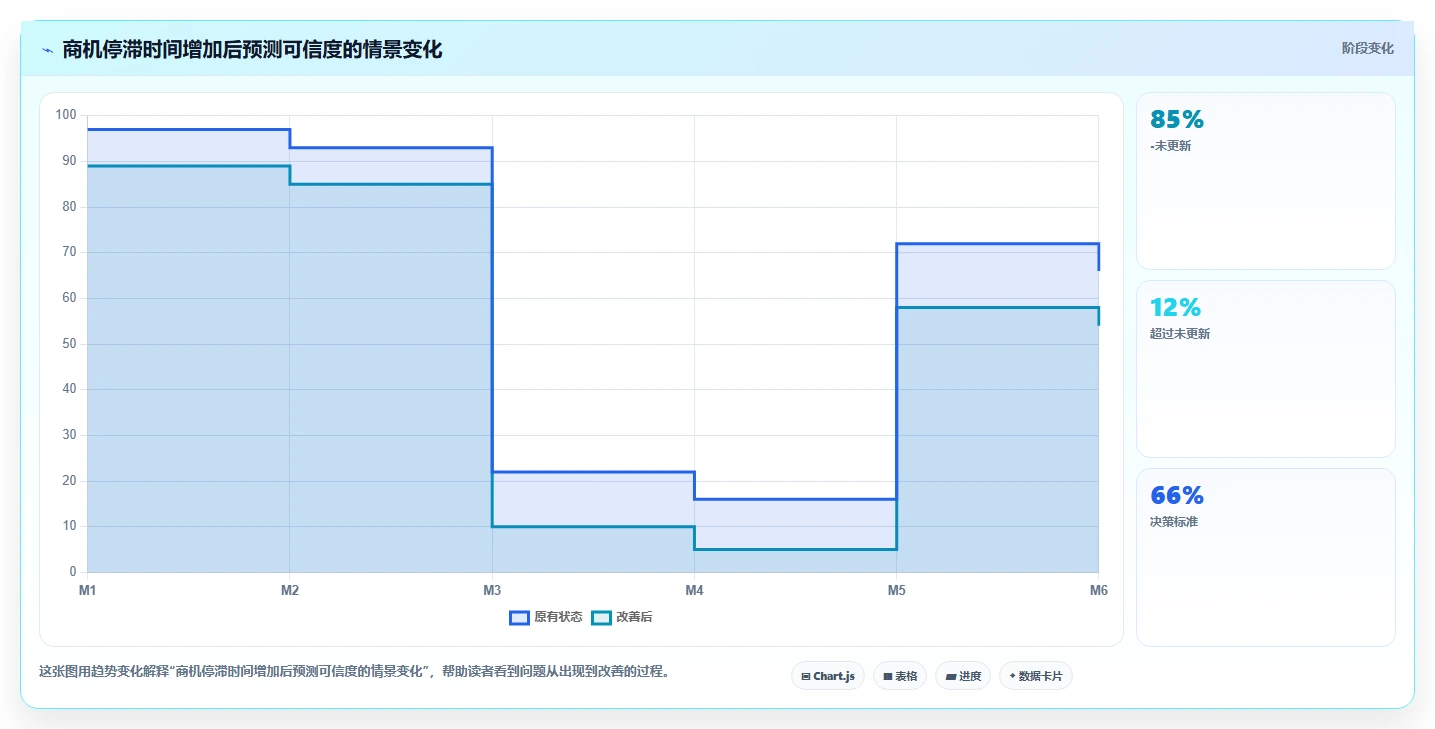Select the Chart.js tag chip
The width and height of the screenshot is (1435, 729).
[x=828, y=676]
